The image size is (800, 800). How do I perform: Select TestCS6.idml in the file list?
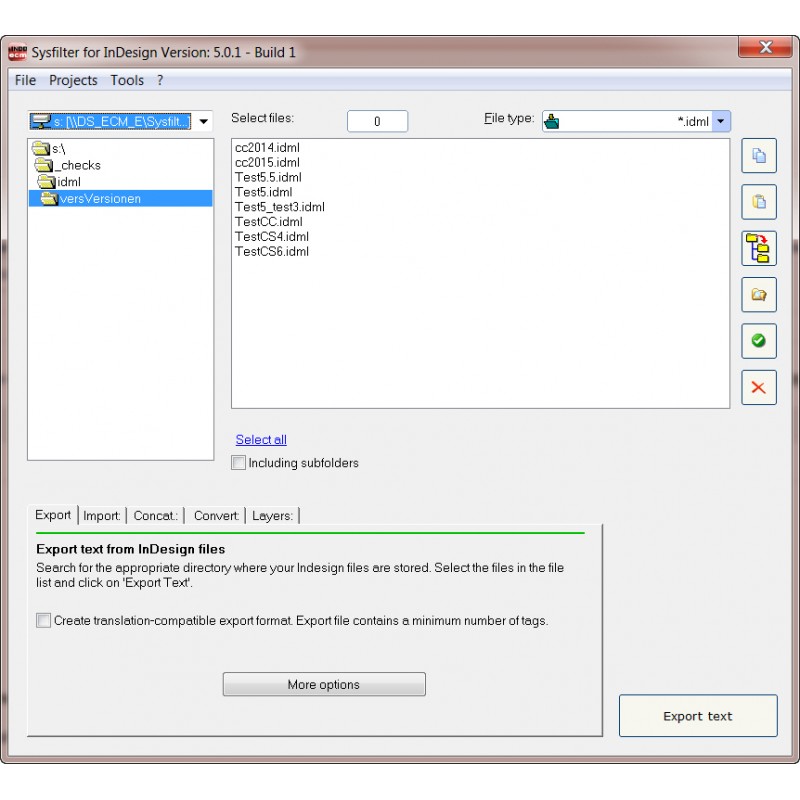click(272, 251)
